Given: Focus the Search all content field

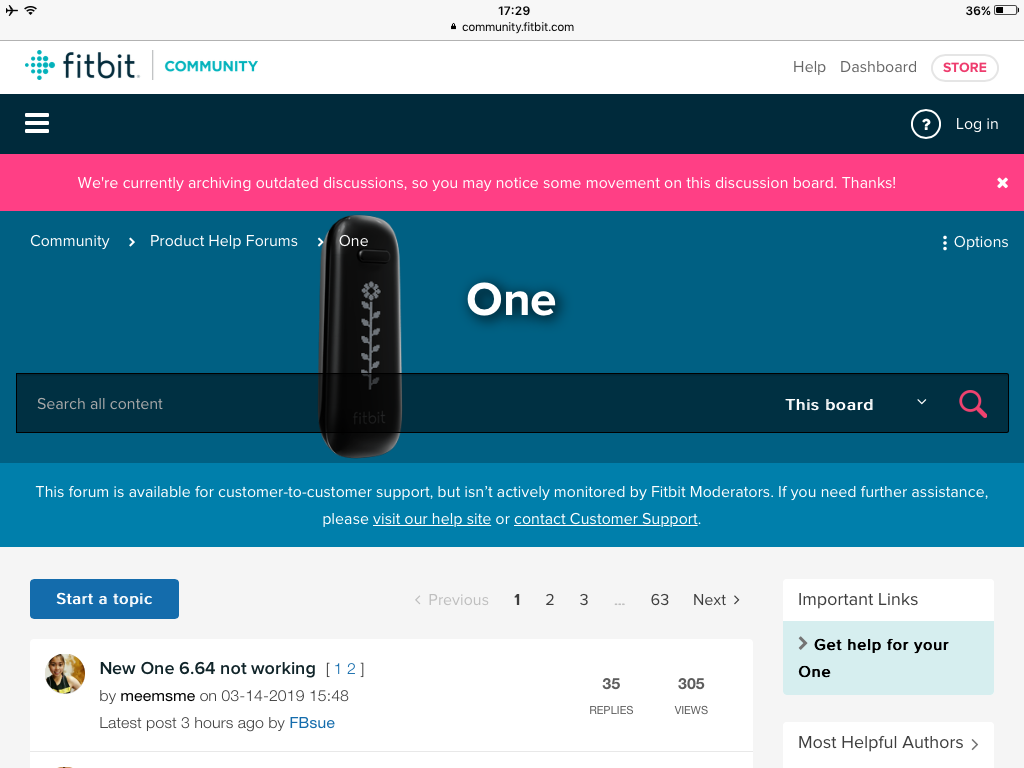Looking at the screenshot, I should (392, 404).
